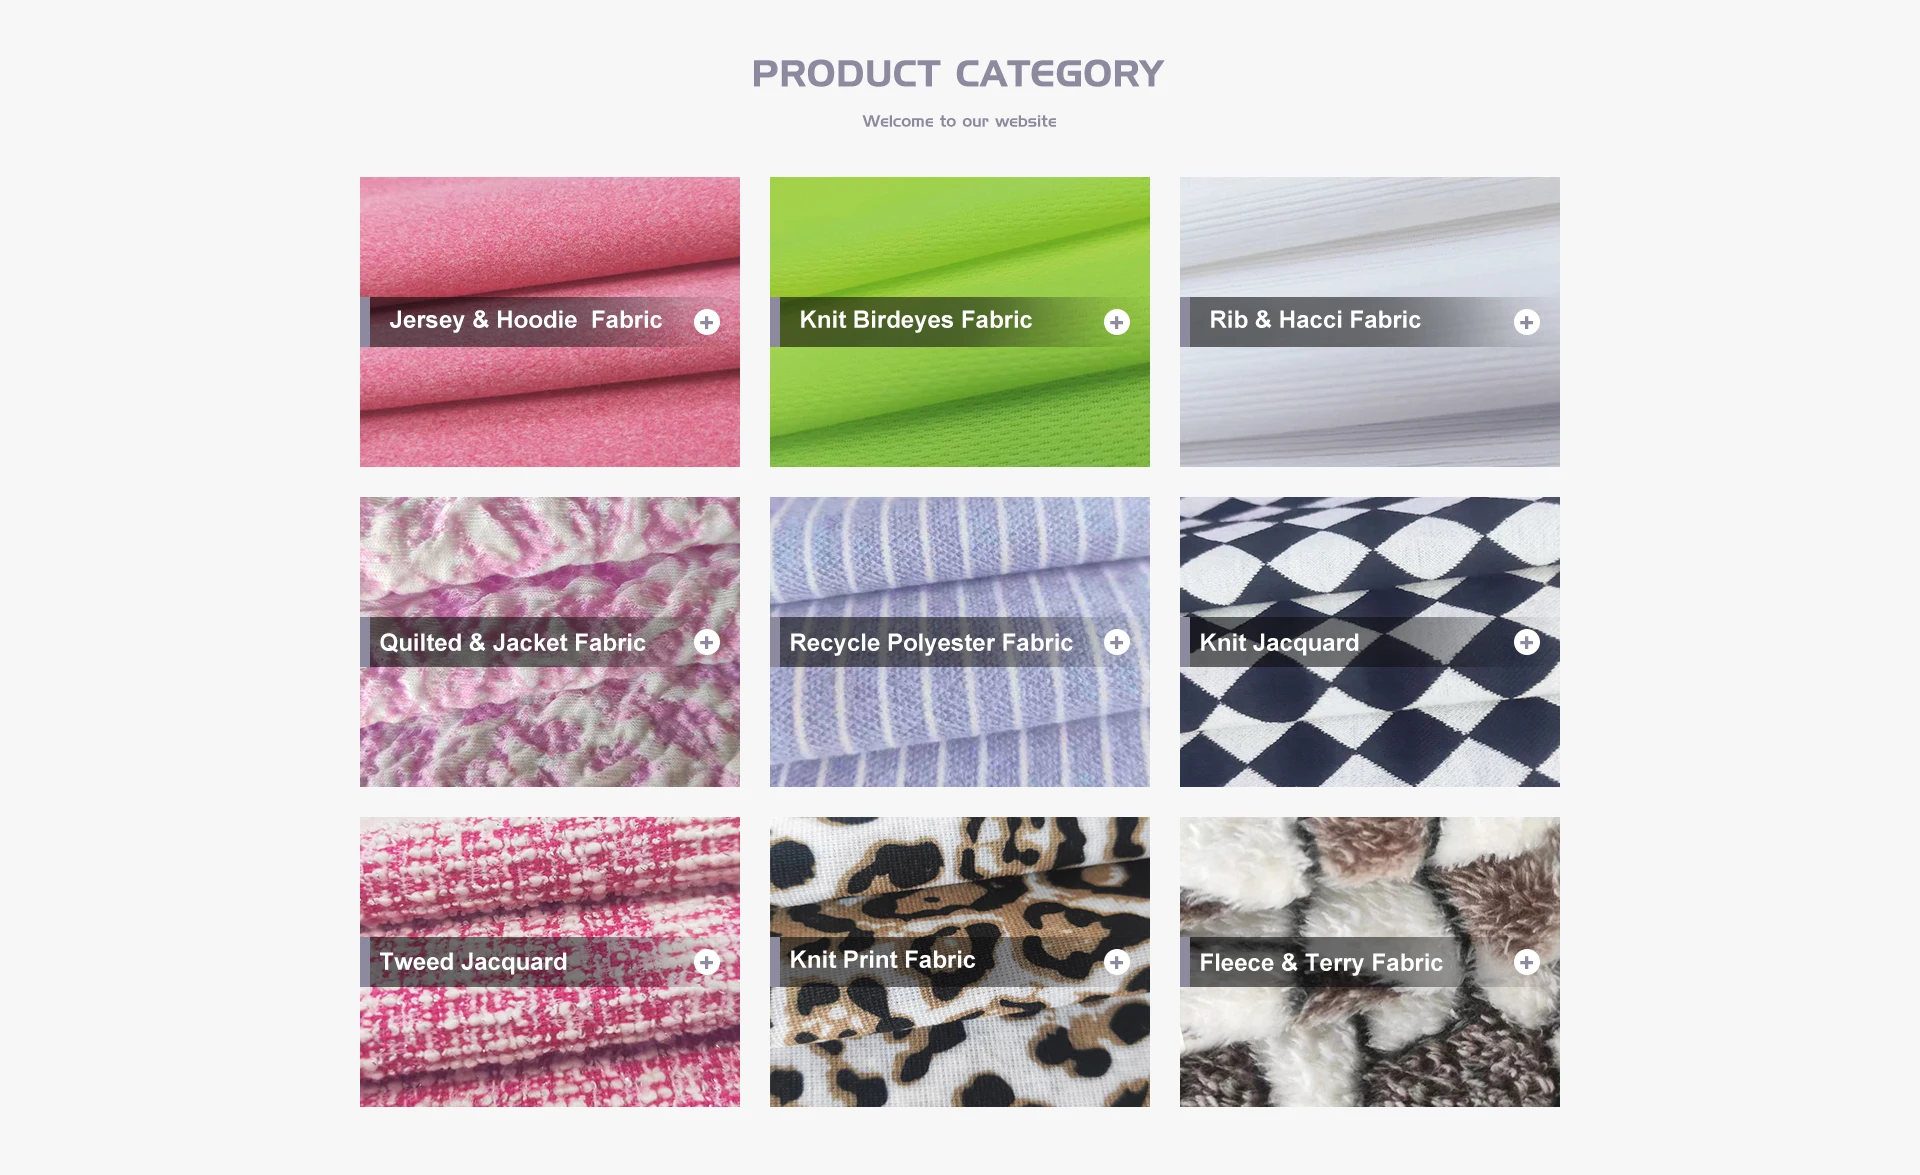Viewport: 1920px width, 1175px height.
Task: Click plus icon on Rib & Hacci Fabric
Action: point(1527,322)
